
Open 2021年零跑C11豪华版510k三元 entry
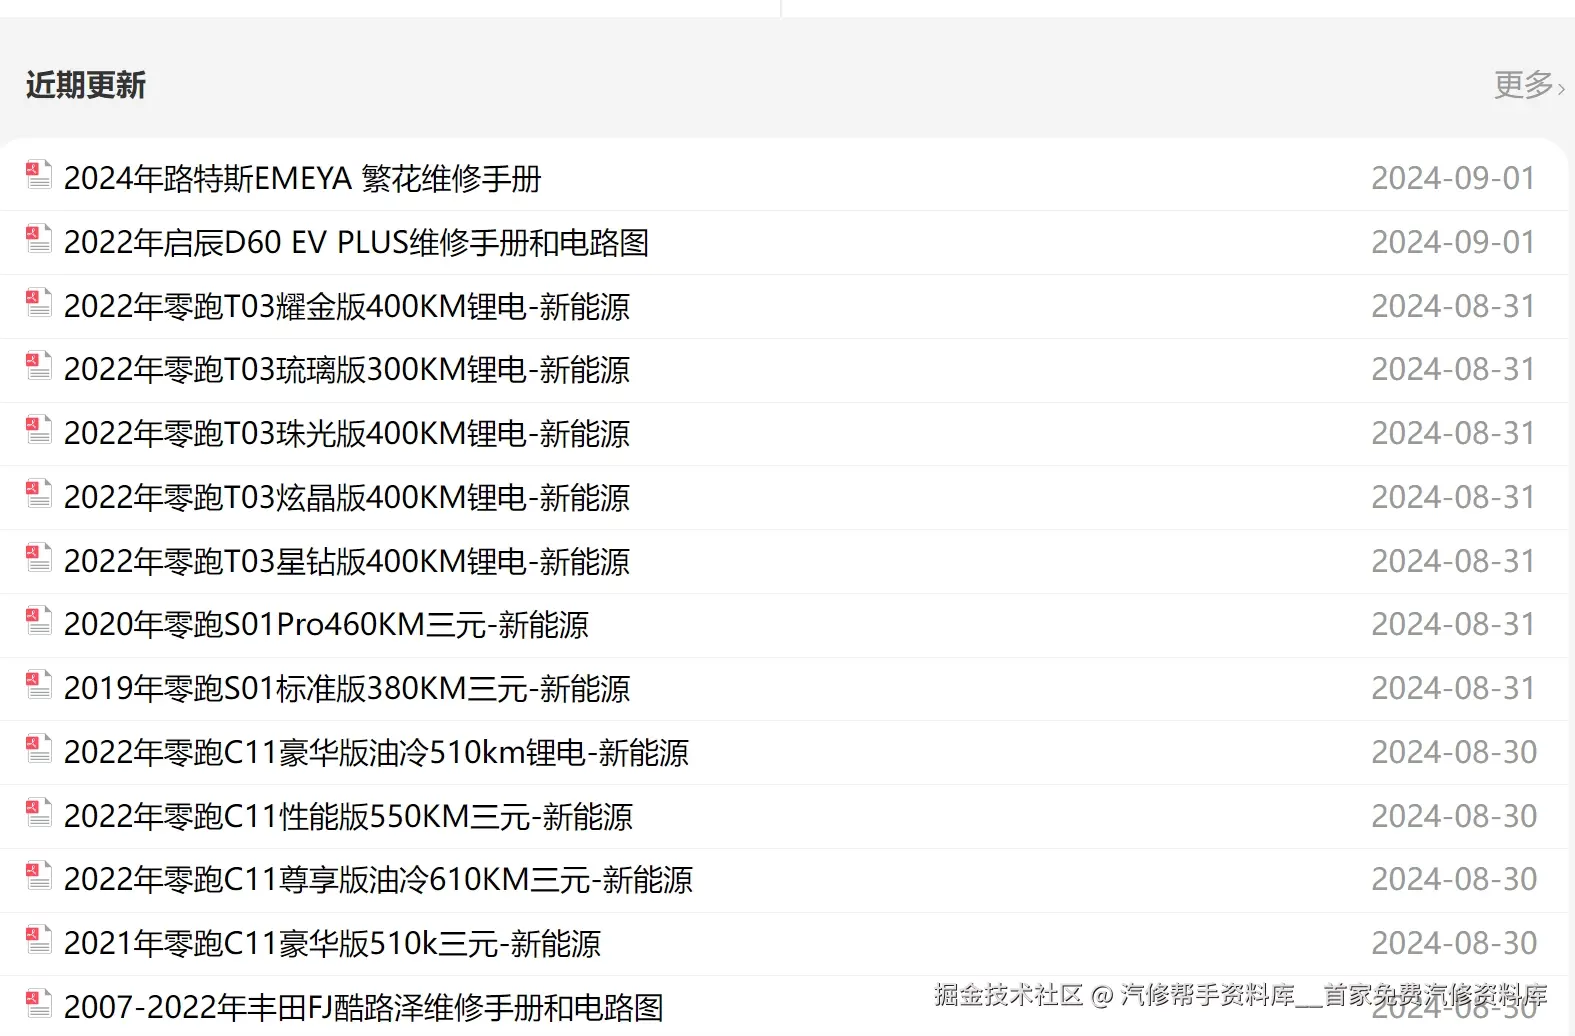332,943
